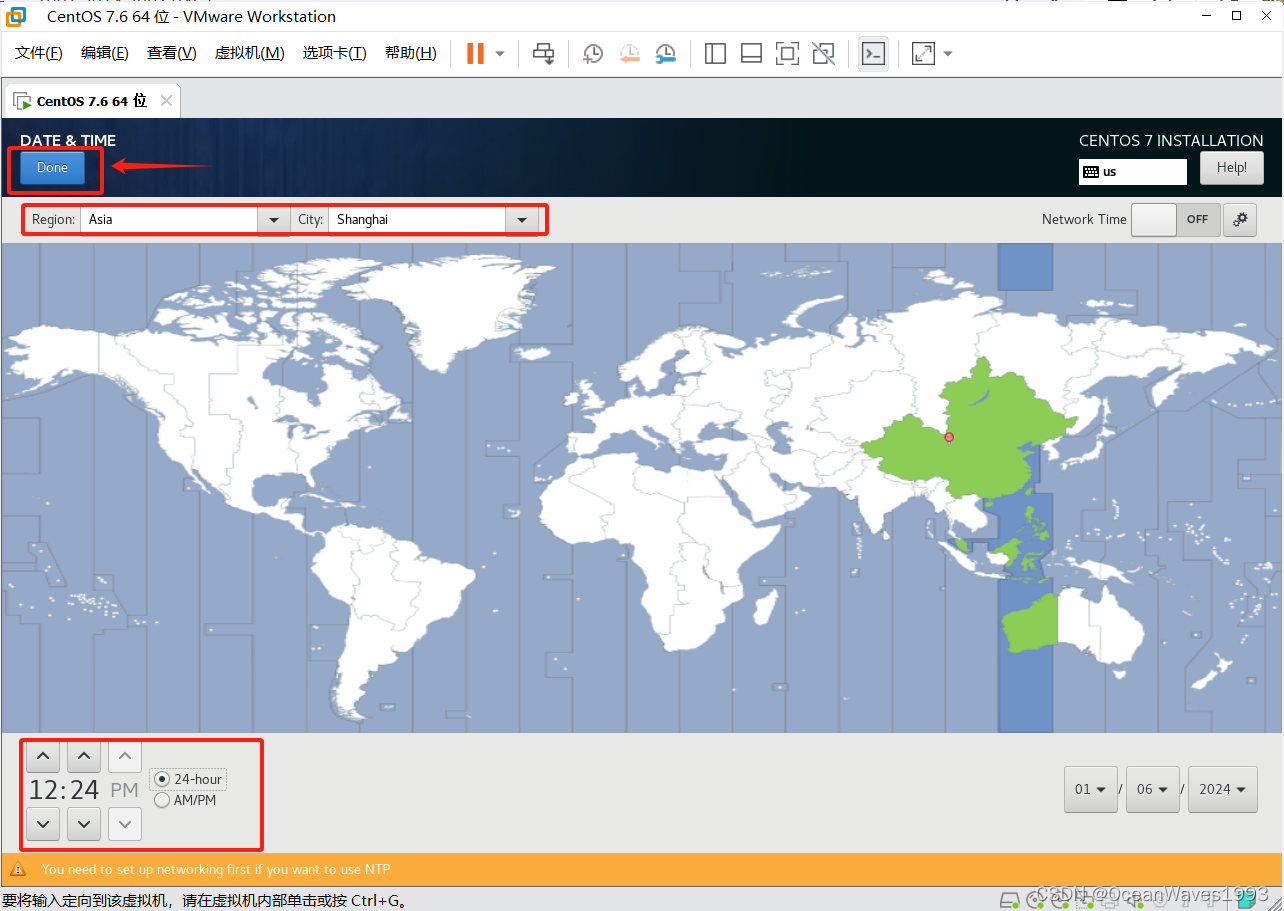The width and height of the screenshot is (1284, 911).
Task: Pause the virtual machine with the orange pause icon
Action: 475,53
